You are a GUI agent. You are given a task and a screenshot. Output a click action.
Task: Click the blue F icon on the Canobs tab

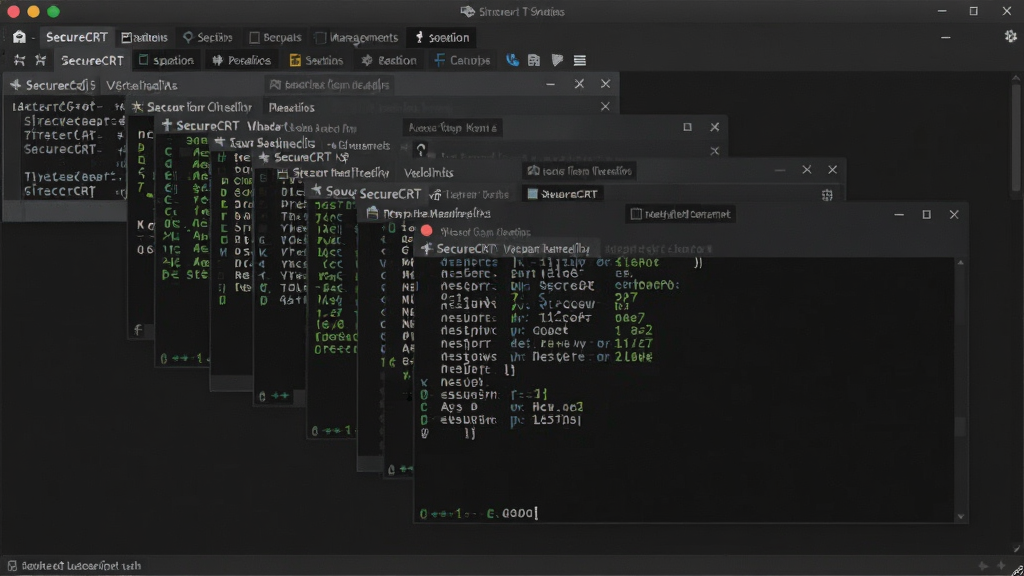440,60
